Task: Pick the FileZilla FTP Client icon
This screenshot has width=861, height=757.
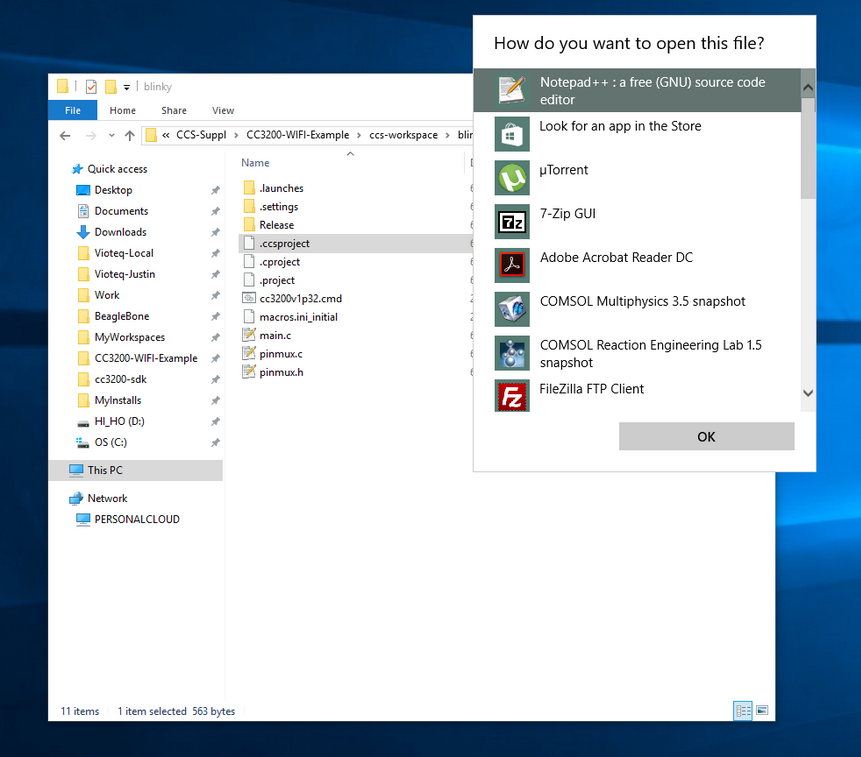Action: pyautogui.click(x=512, y=396)
